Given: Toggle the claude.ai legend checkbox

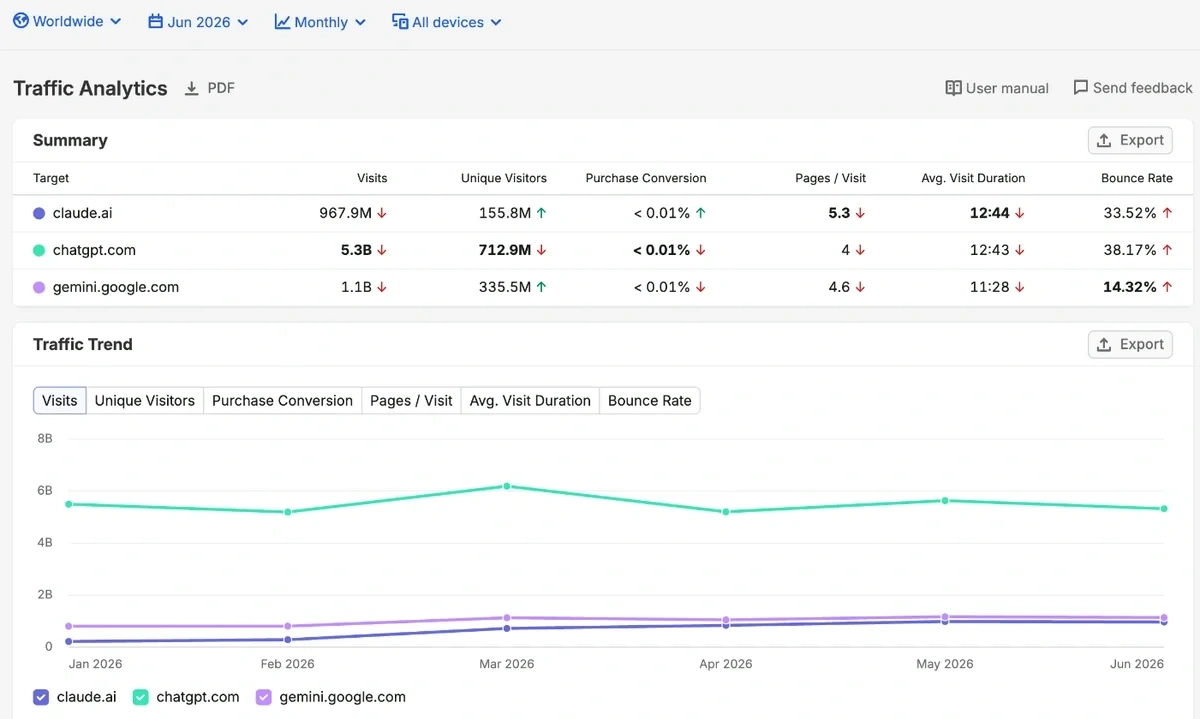Looking at the screenshot, I should 41,697.
